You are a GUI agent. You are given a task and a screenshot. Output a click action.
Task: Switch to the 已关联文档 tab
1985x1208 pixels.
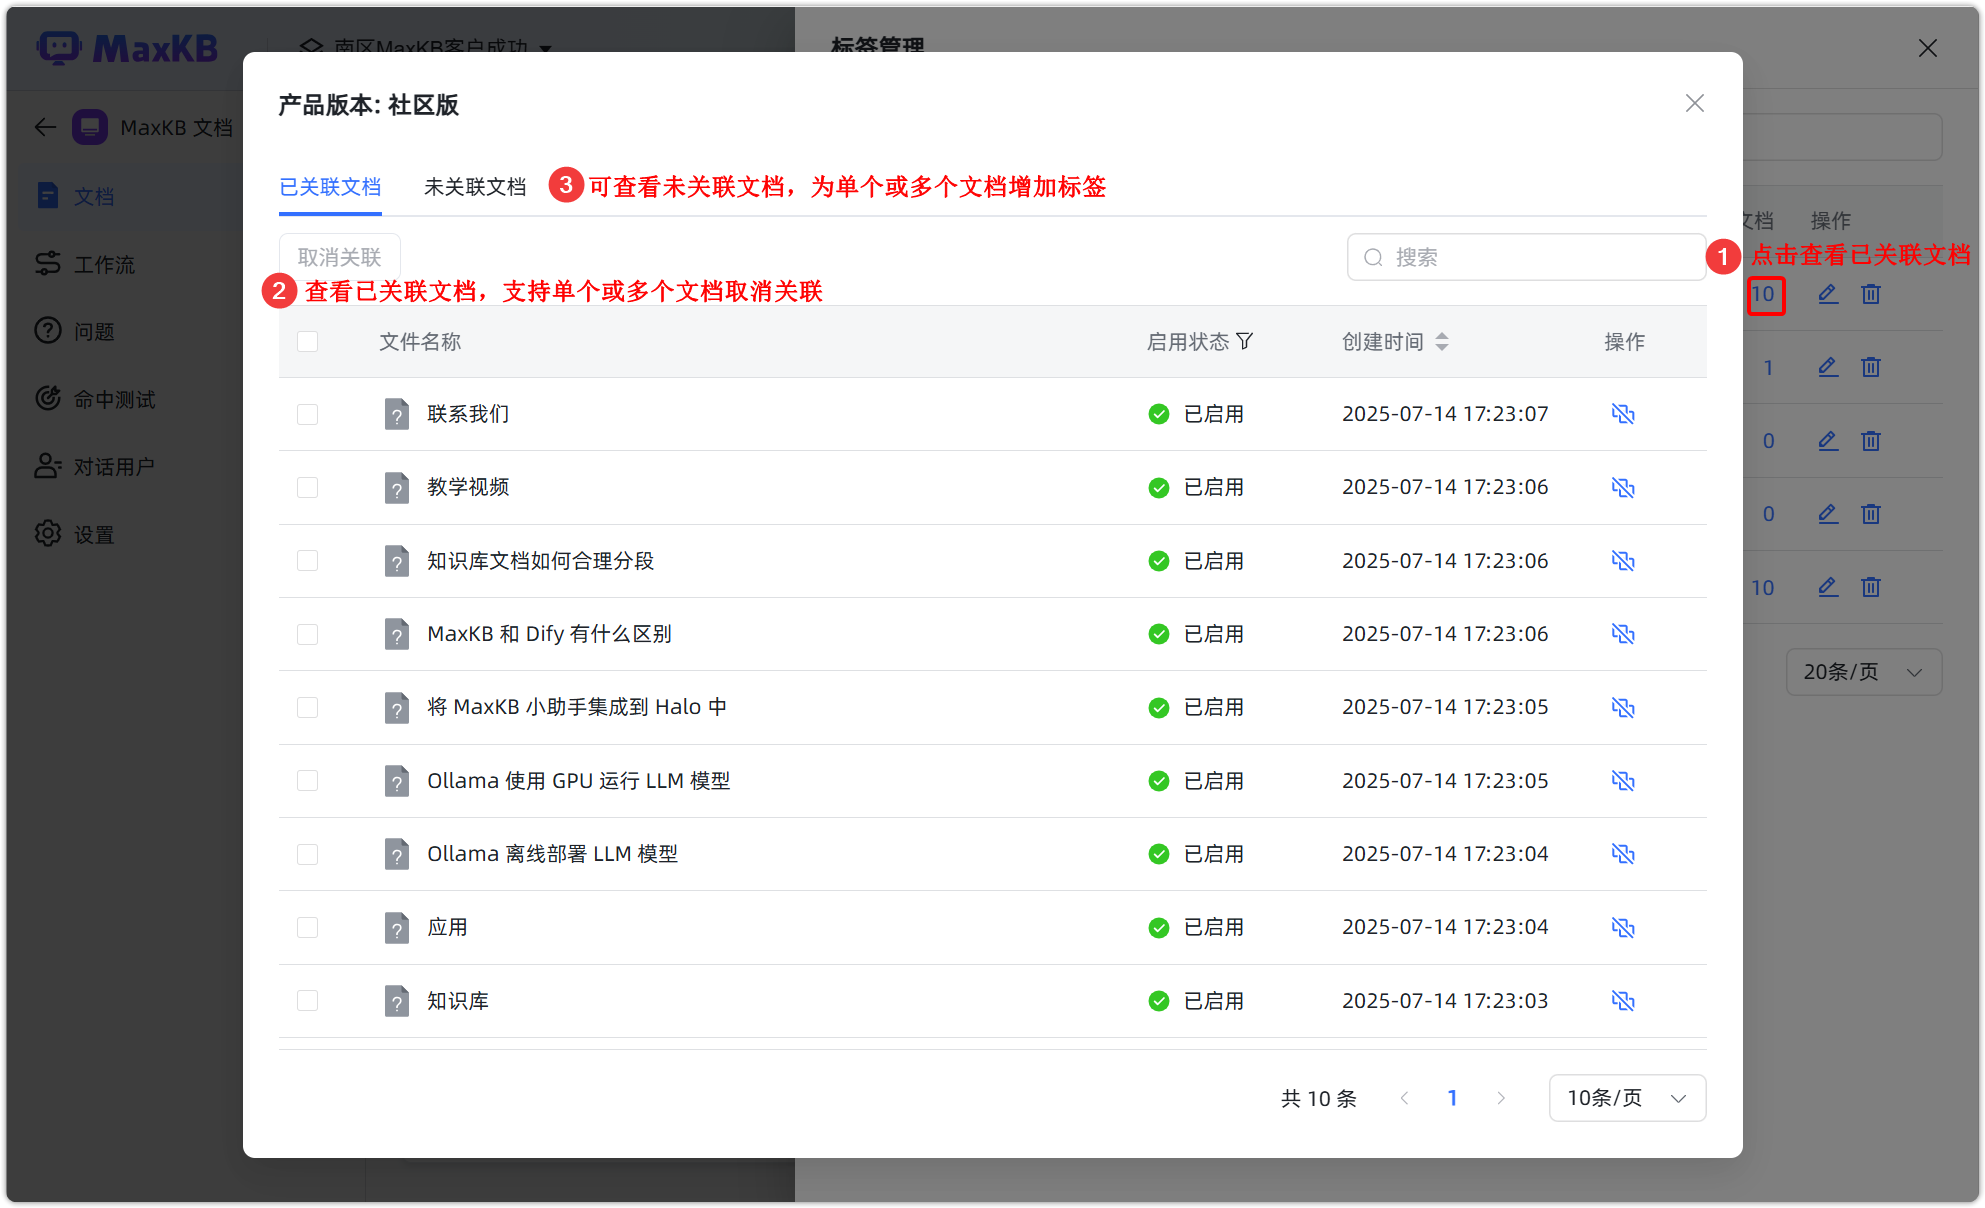(331, 187)
